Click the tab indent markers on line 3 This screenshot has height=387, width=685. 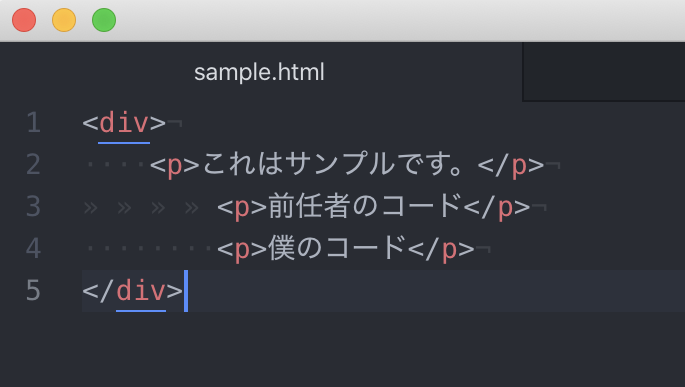[141, 208]
